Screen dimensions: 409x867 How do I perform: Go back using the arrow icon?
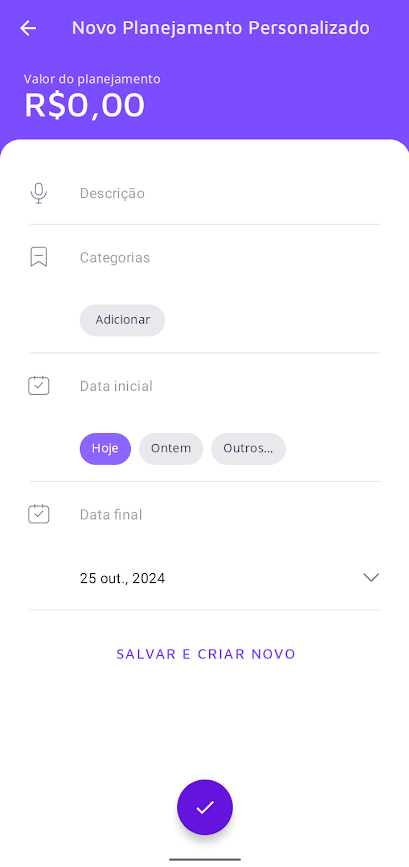pos(28,28)
